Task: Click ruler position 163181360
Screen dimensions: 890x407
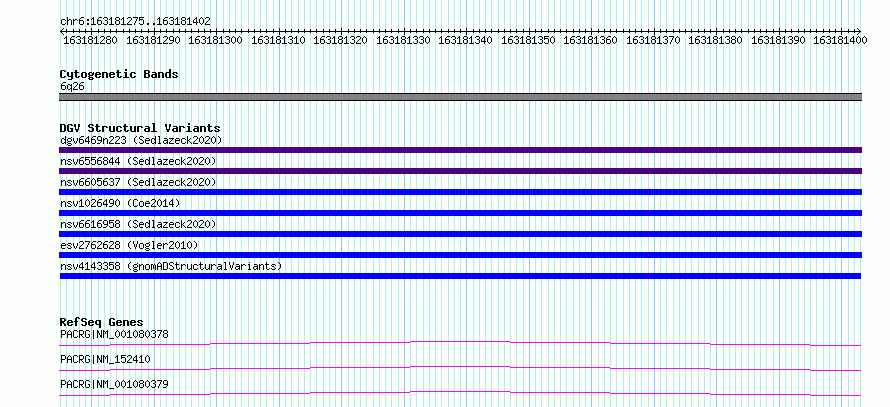Action: tap(590, 40)
